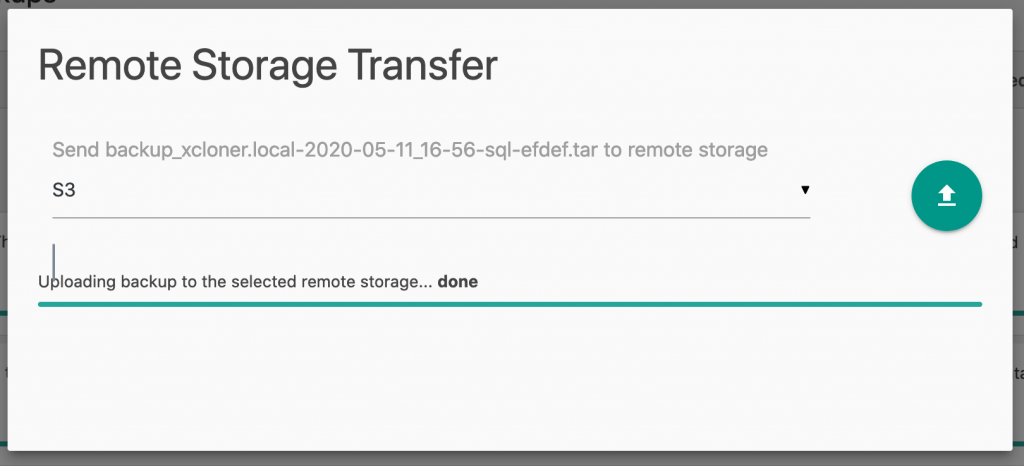The width and height of the screenshot is (1024, 466).
Task: Click the Uploading backup status message
Action: tap(258, 282)
